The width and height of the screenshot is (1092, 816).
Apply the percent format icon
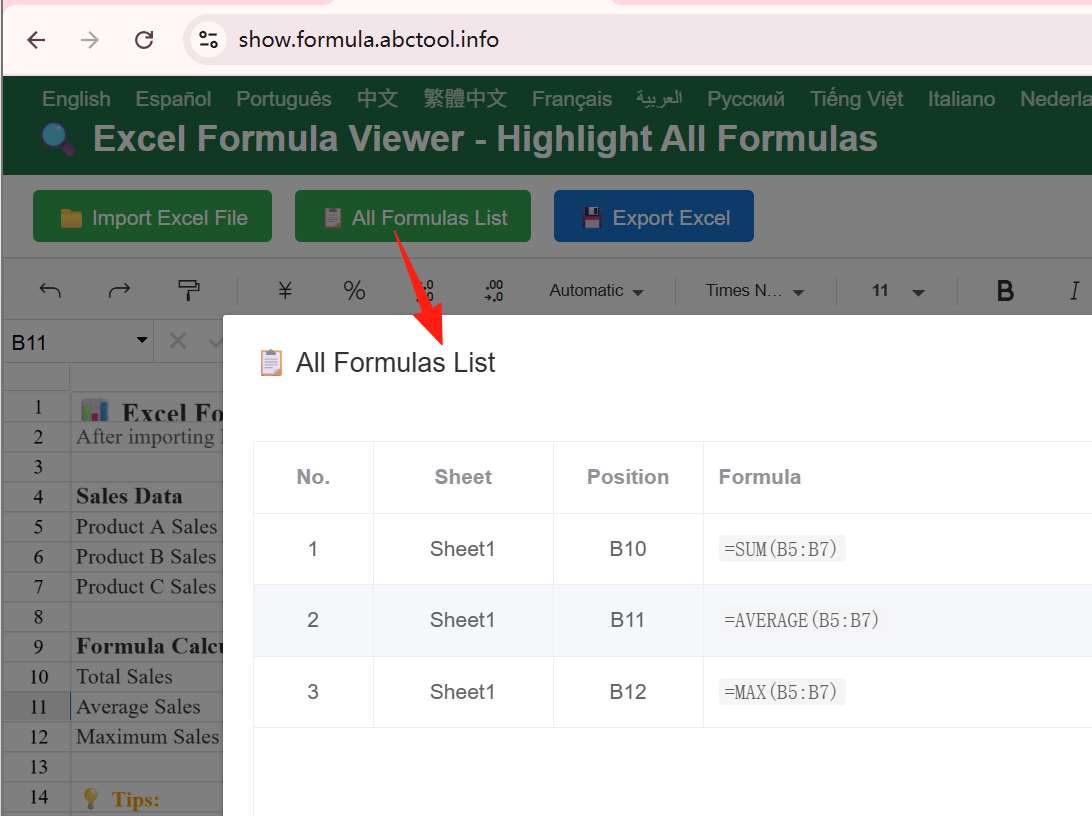354,290
